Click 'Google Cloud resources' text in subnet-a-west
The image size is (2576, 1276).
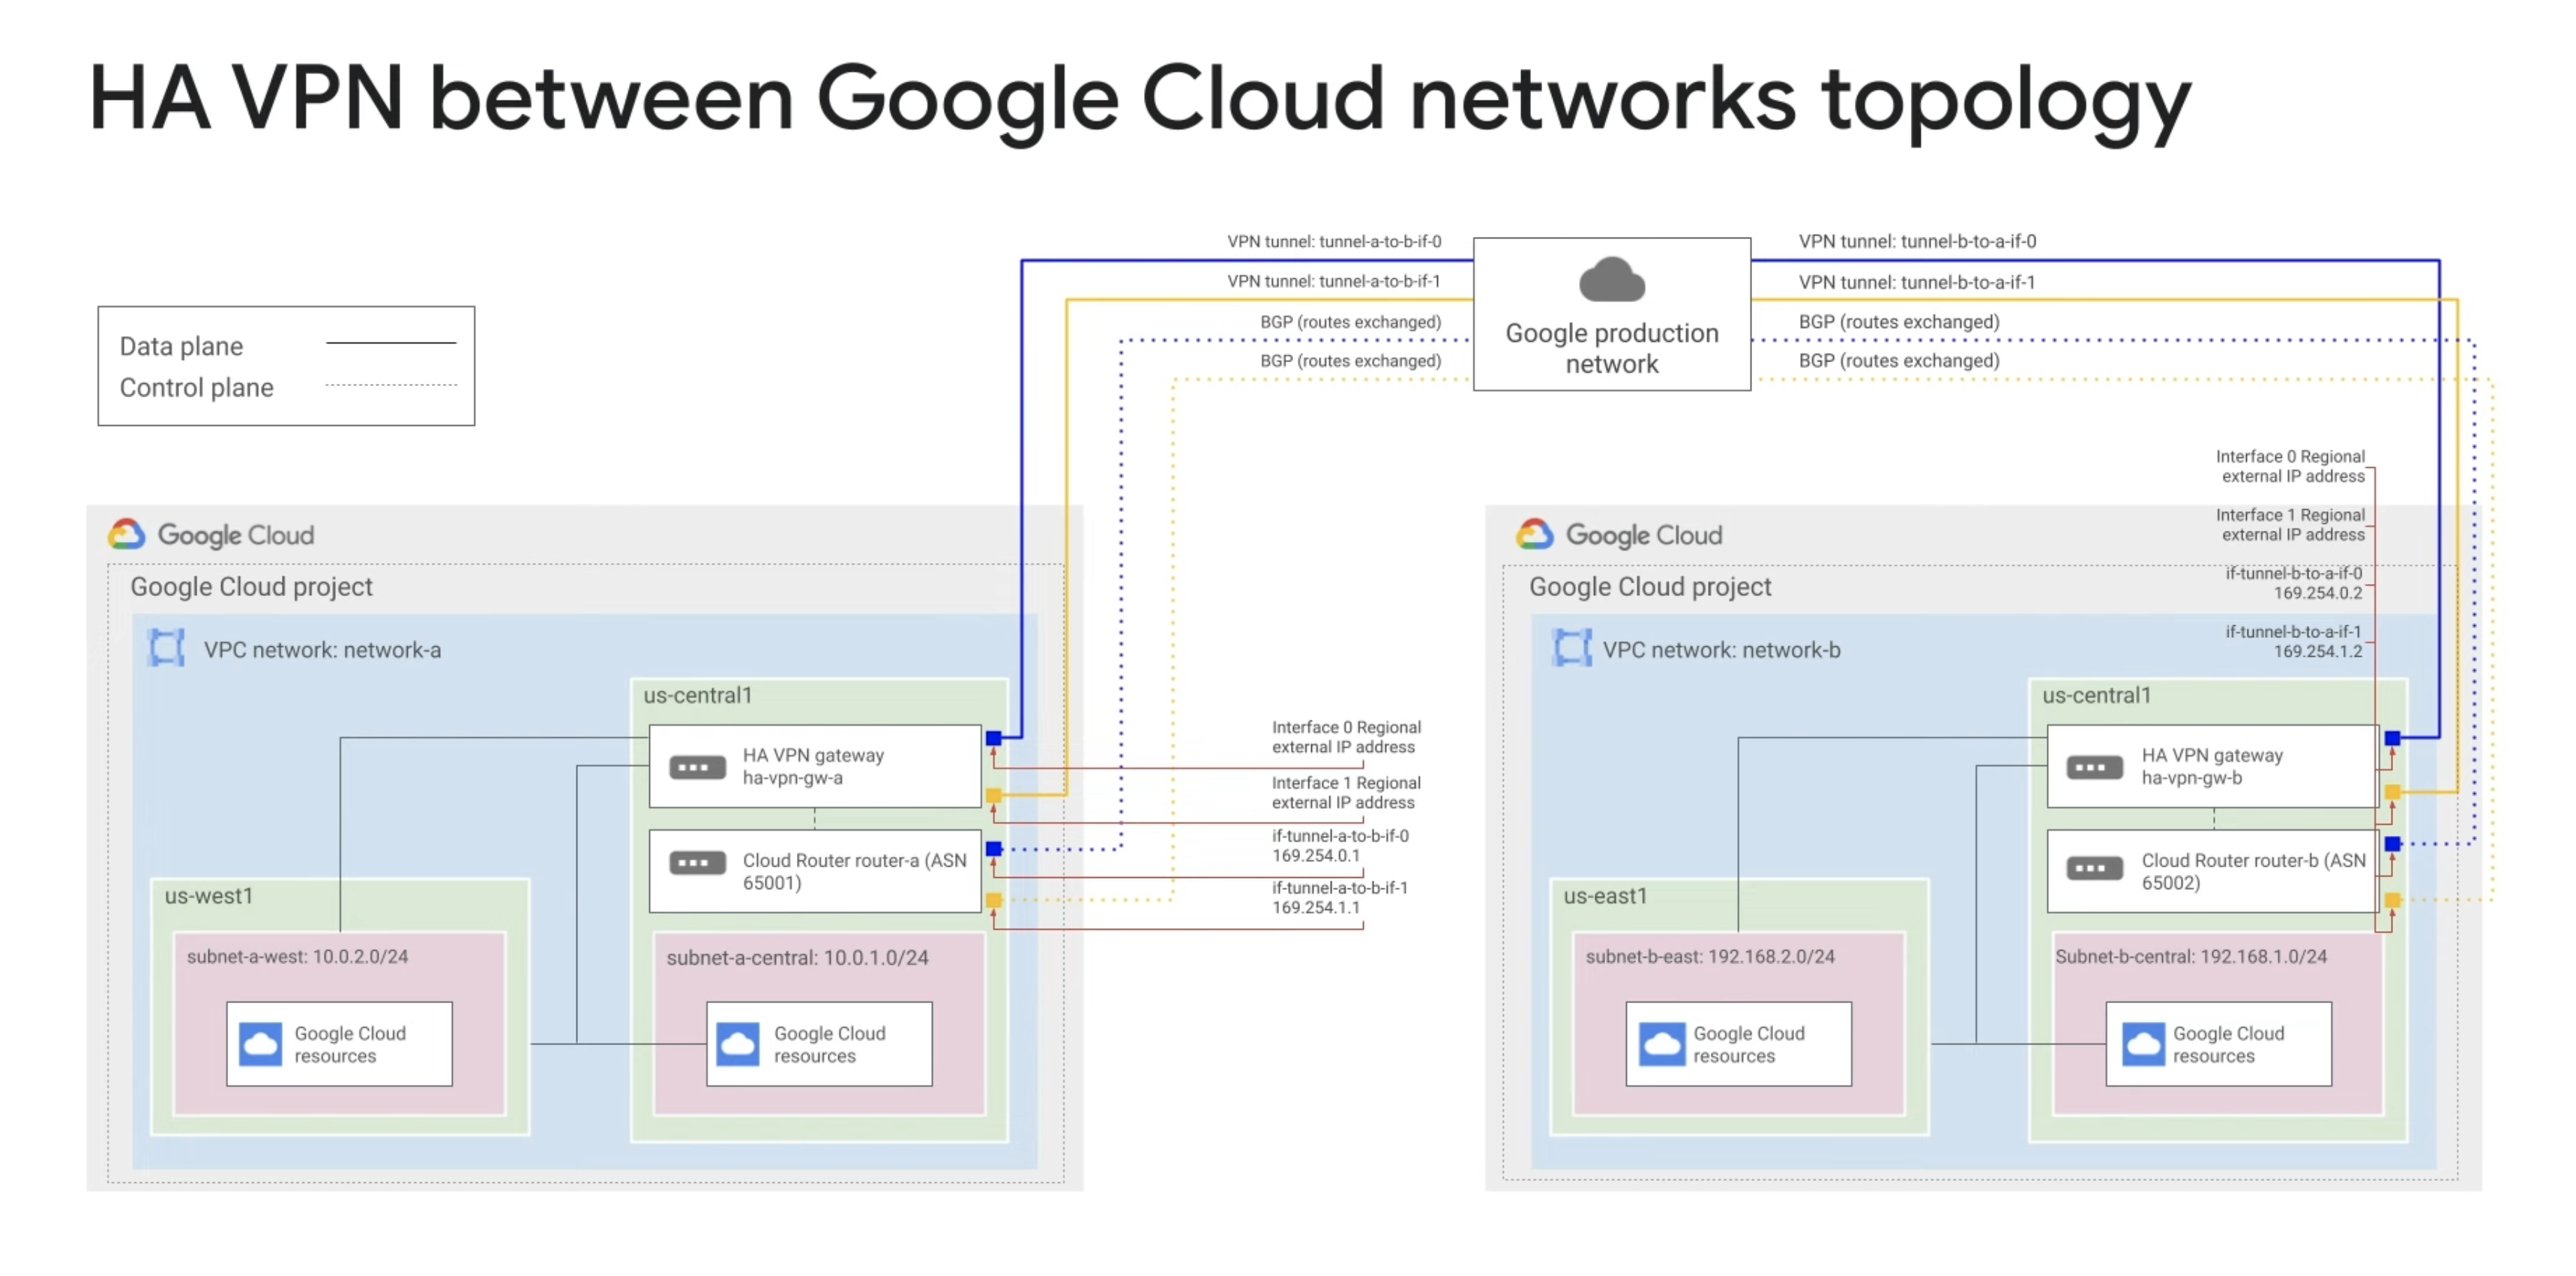point(350,1044)
